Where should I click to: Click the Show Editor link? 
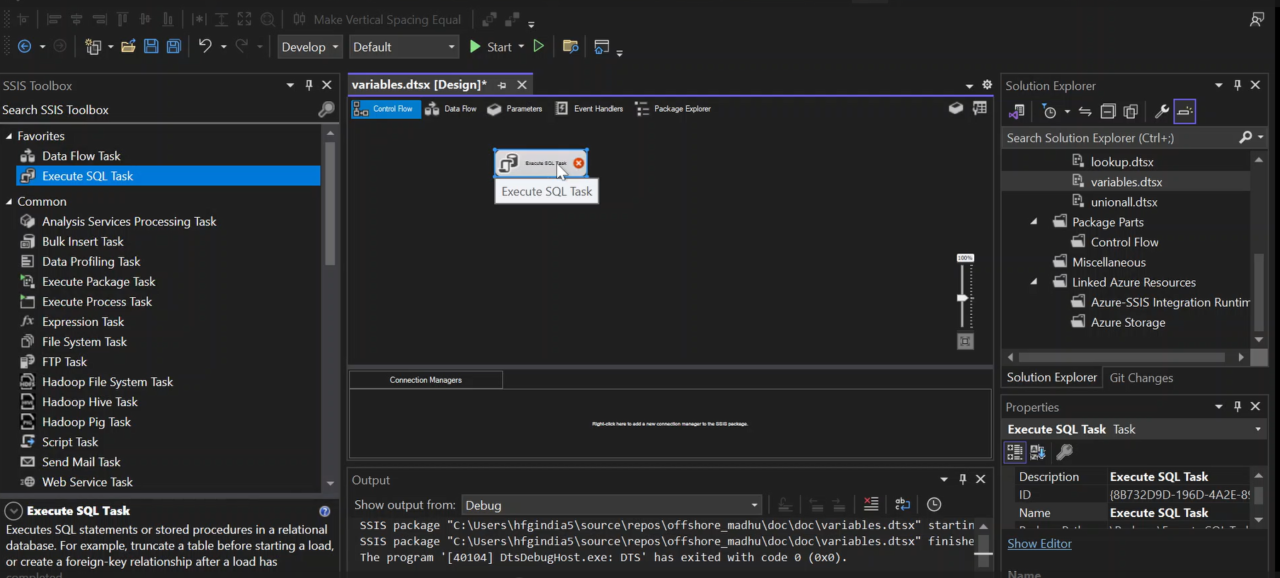(x=1039, y=544)
